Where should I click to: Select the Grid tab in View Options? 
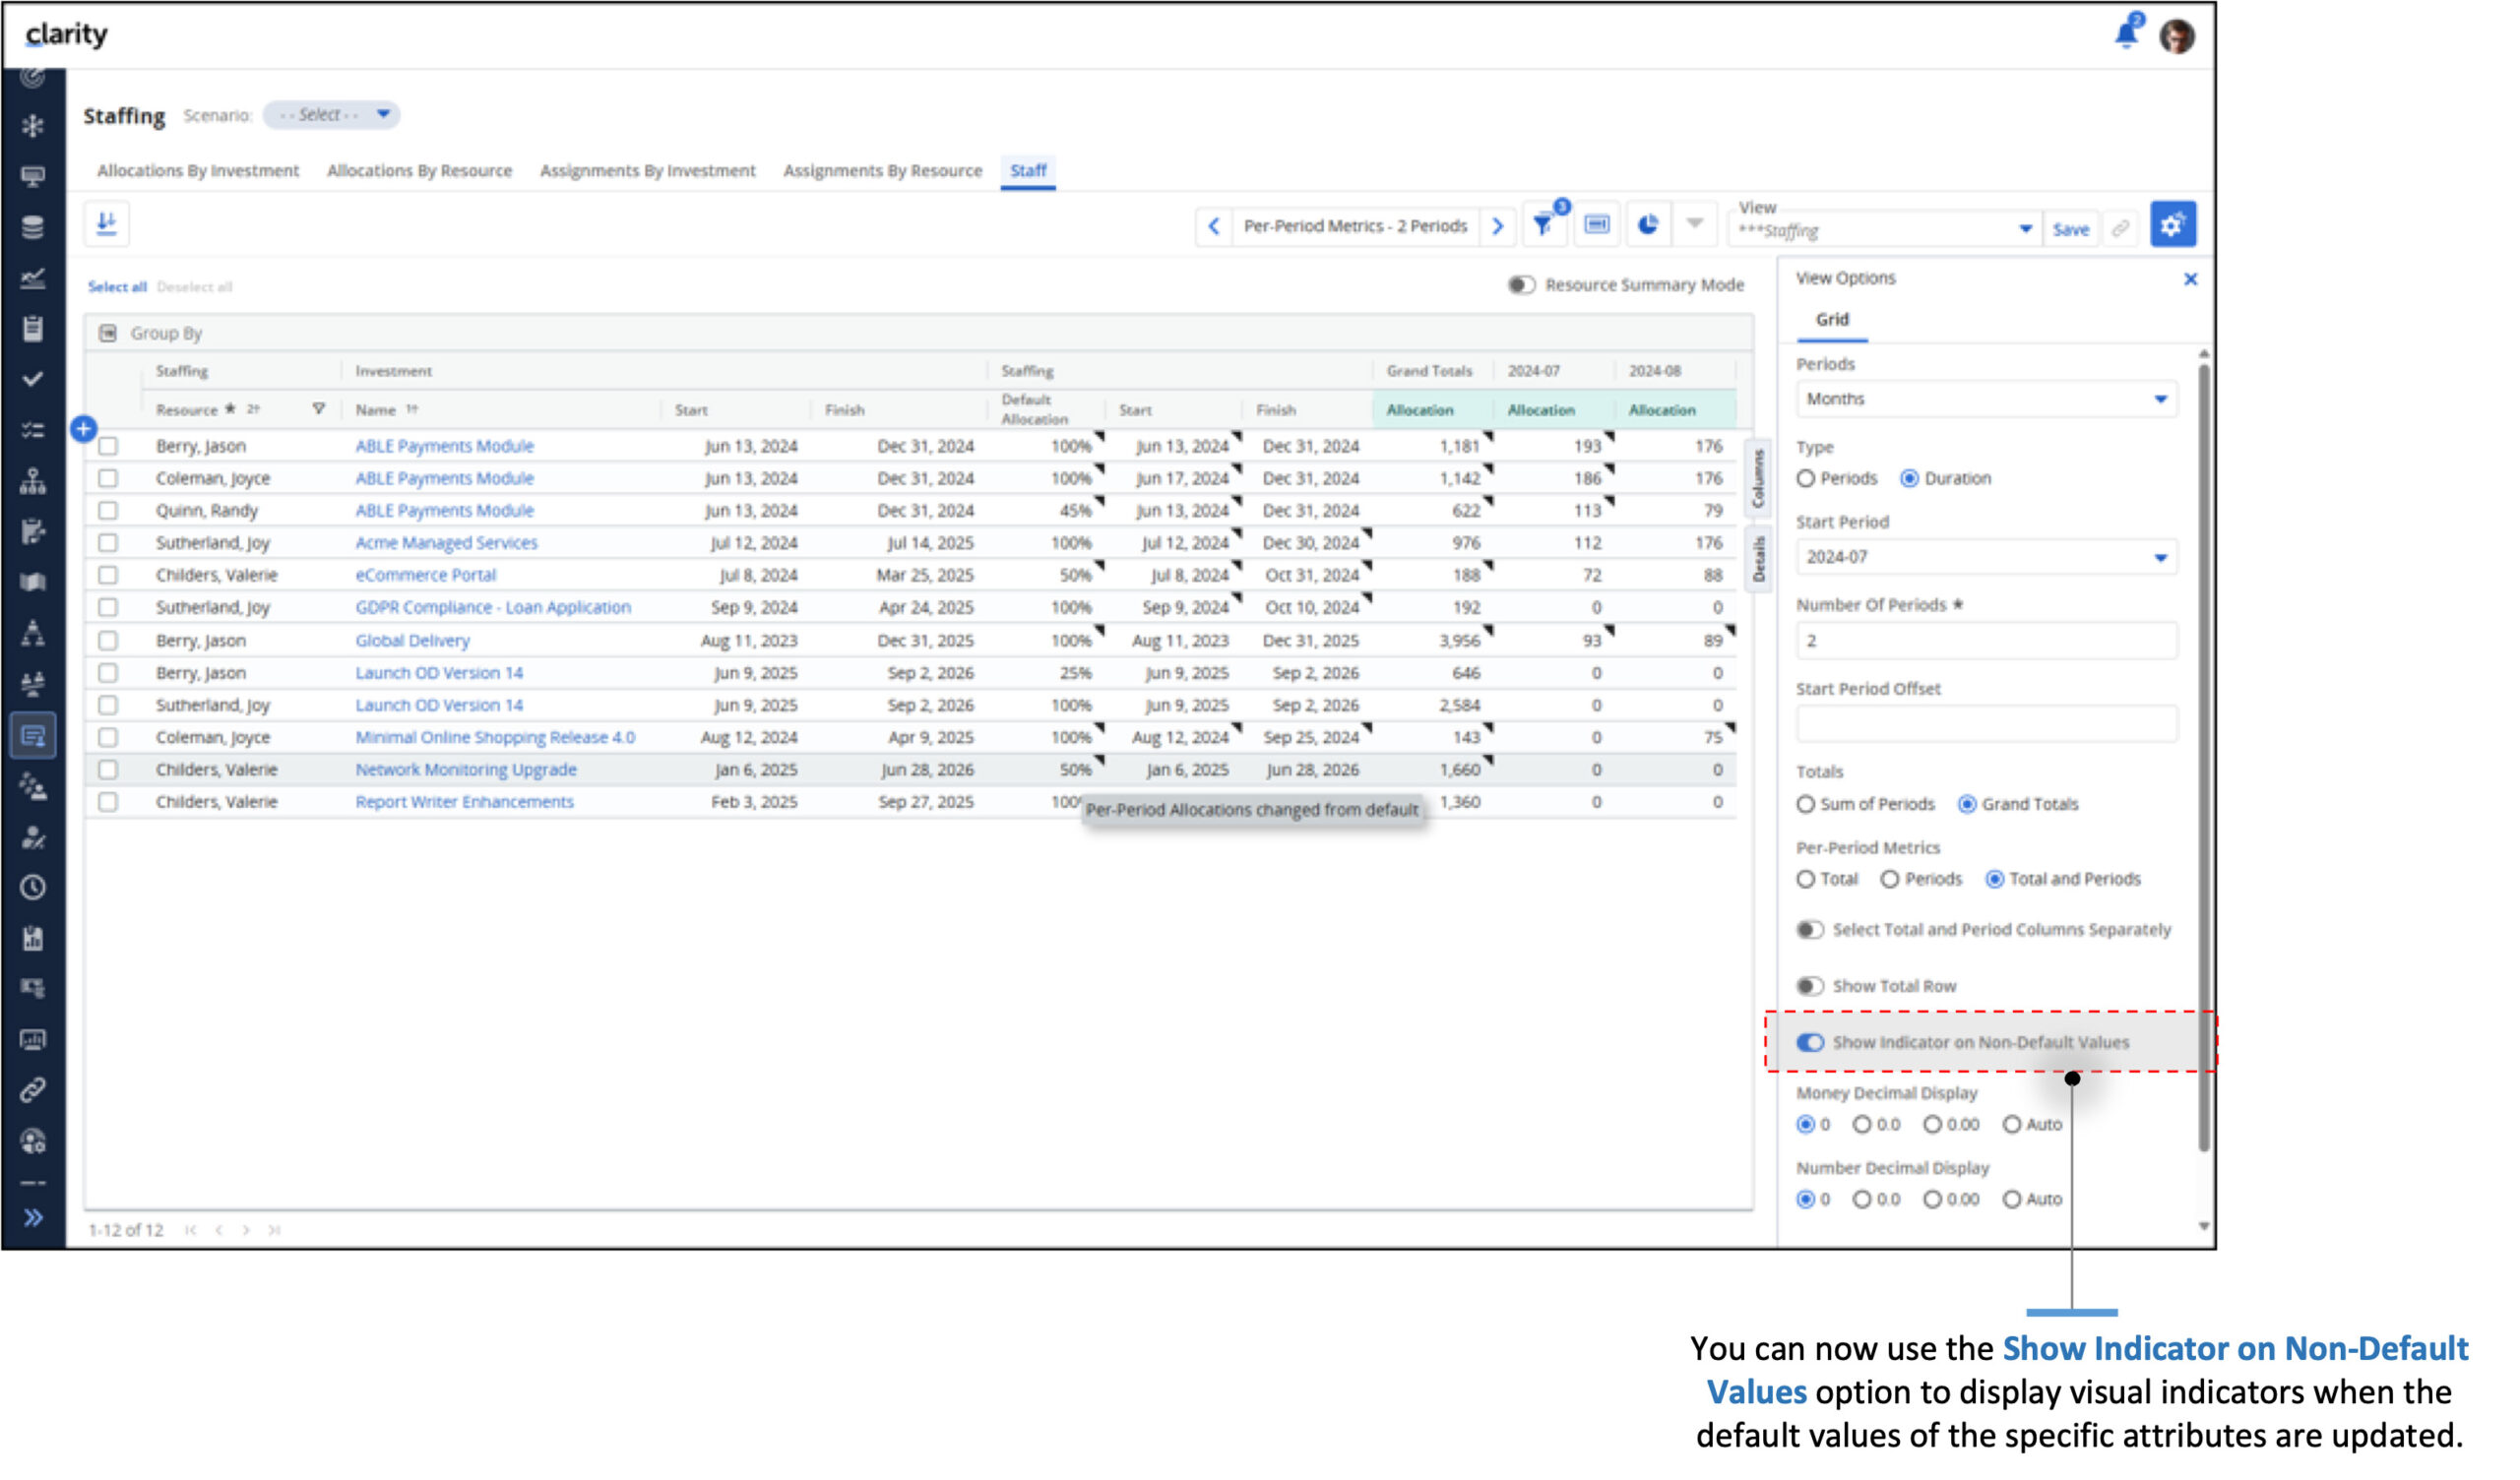(x=1833, y=320)
